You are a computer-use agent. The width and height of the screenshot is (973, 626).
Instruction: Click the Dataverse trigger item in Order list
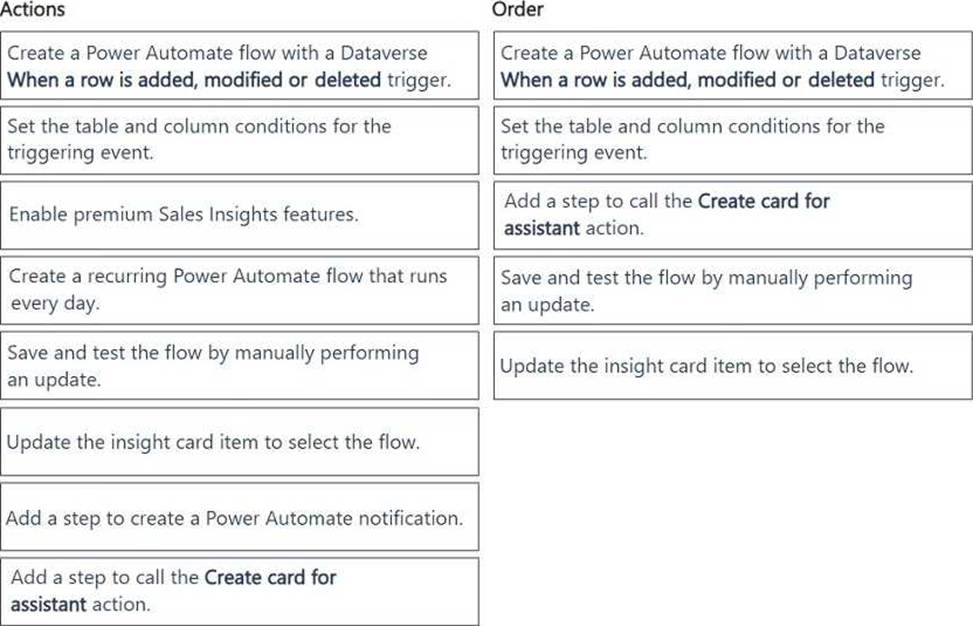tap(733, 65)
